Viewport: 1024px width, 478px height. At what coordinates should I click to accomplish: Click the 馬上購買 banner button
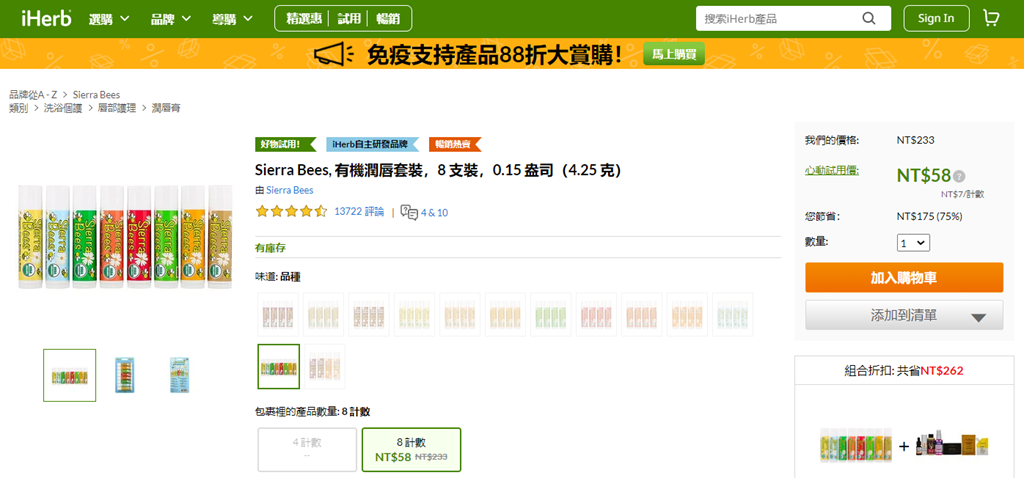674,54
